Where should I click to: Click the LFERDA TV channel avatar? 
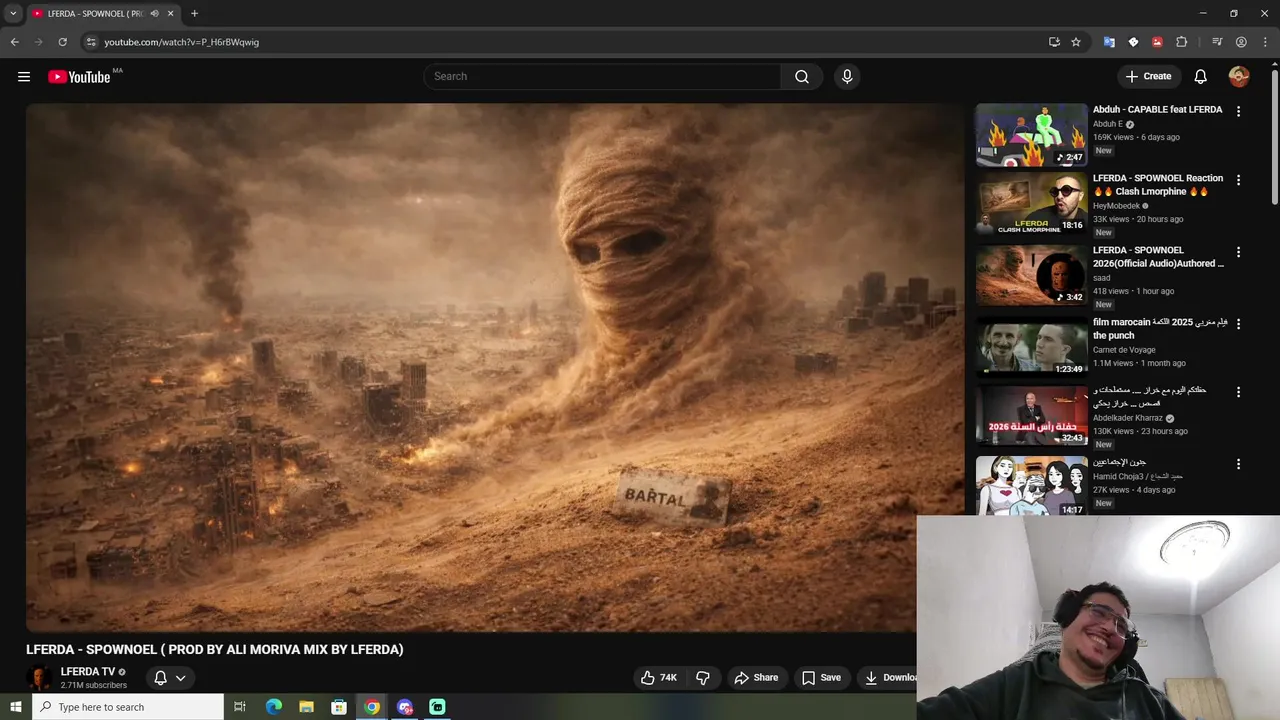click(x=40, y=678)
